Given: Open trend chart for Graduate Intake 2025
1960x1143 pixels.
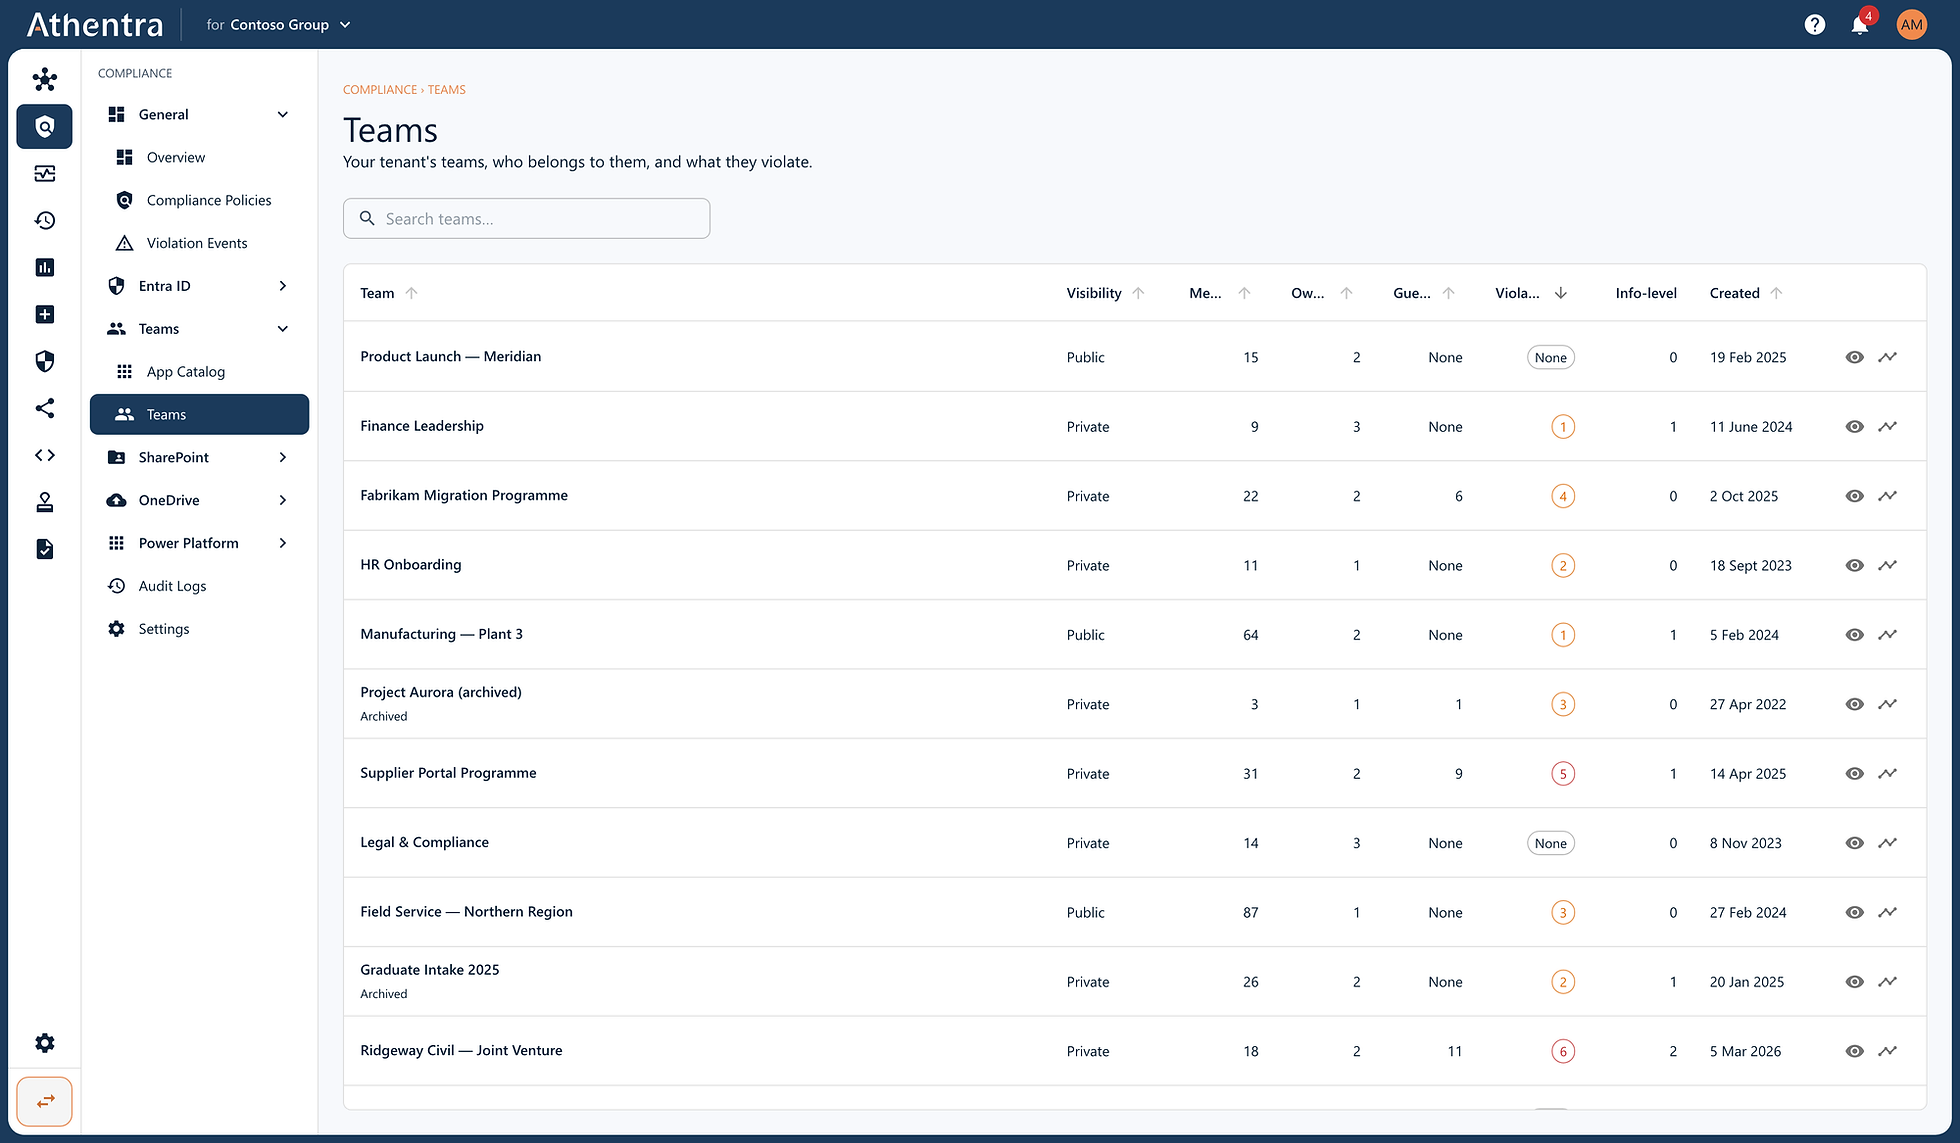Looking at the screenshot, I should click(x=1887, y=982).
